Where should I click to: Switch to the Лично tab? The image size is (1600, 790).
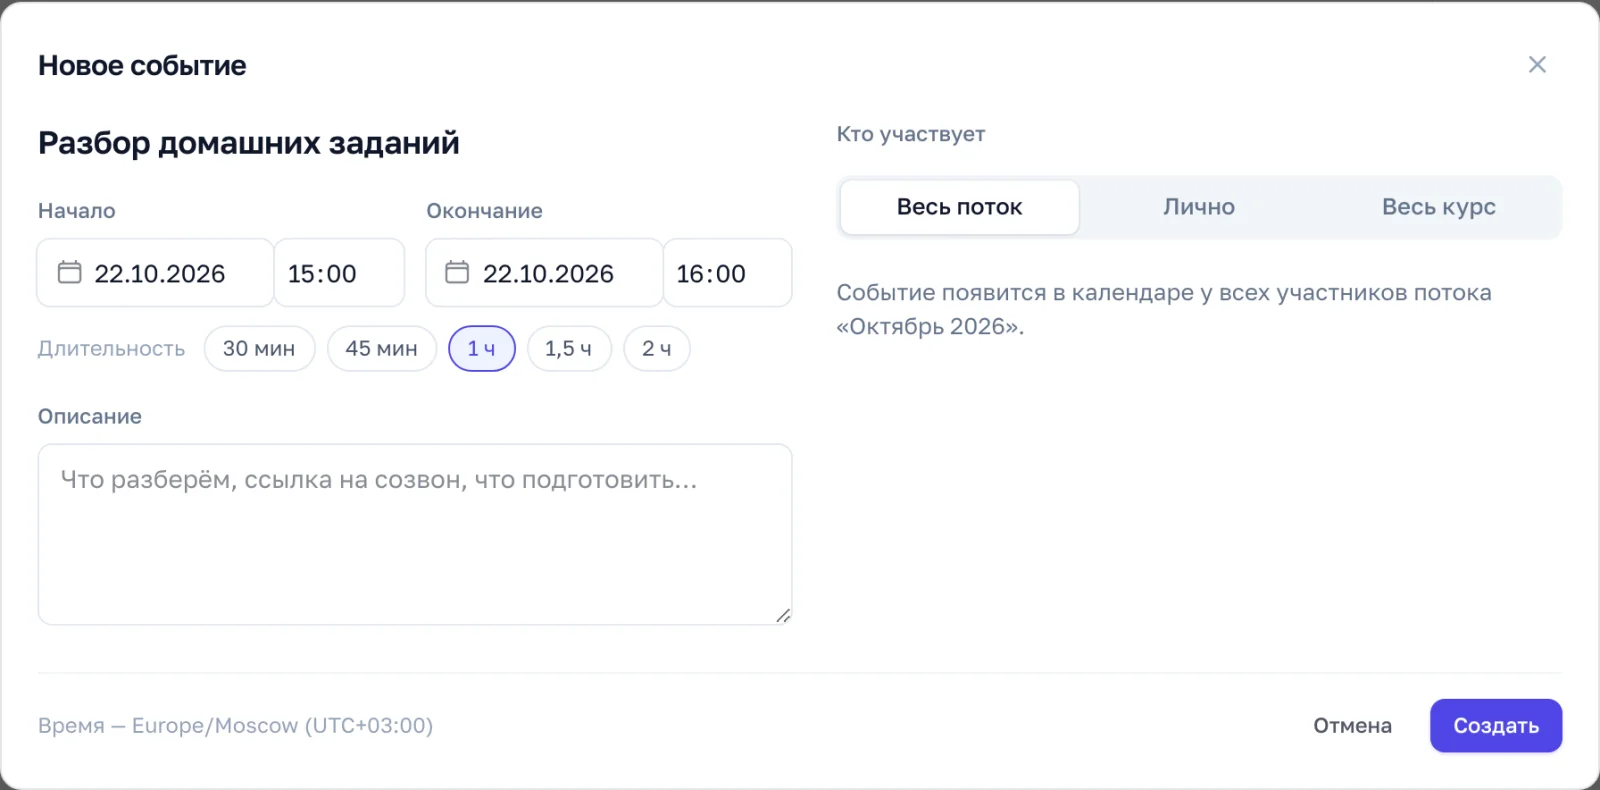click(x=1199, y=207)
